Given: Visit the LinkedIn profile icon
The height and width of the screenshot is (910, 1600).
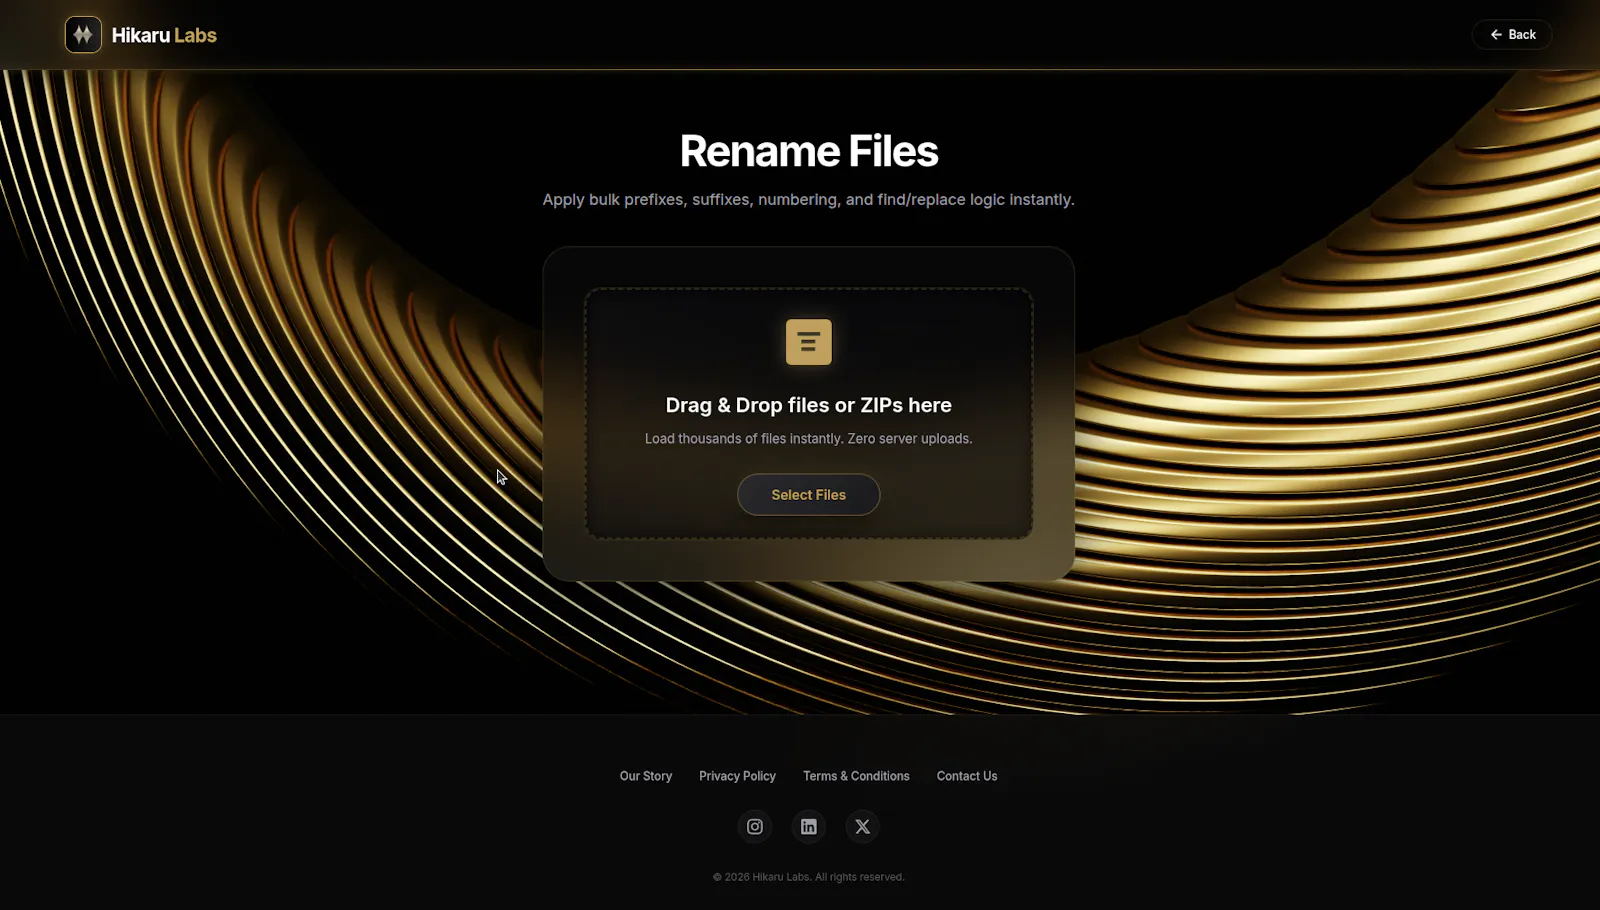Looking at the screenshot, I should click(809, 827).
